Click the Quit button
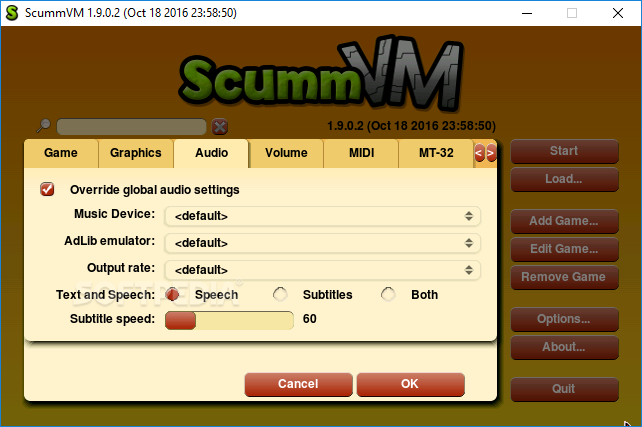The image size is (642, 427). click(x=564, y=389)
